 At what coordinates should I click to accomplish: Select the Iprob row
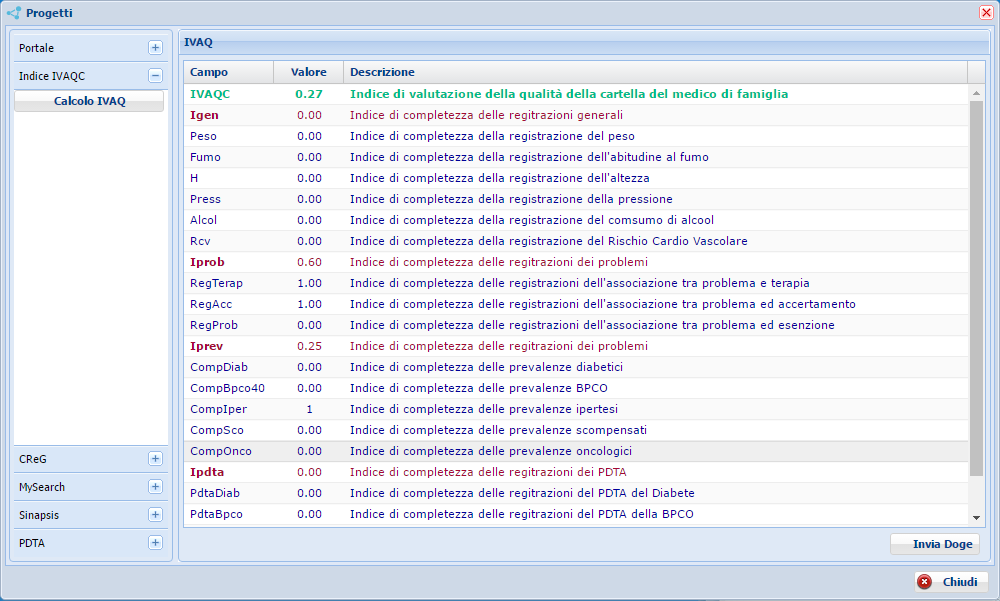pyautogui.click(x=576, y=262)
